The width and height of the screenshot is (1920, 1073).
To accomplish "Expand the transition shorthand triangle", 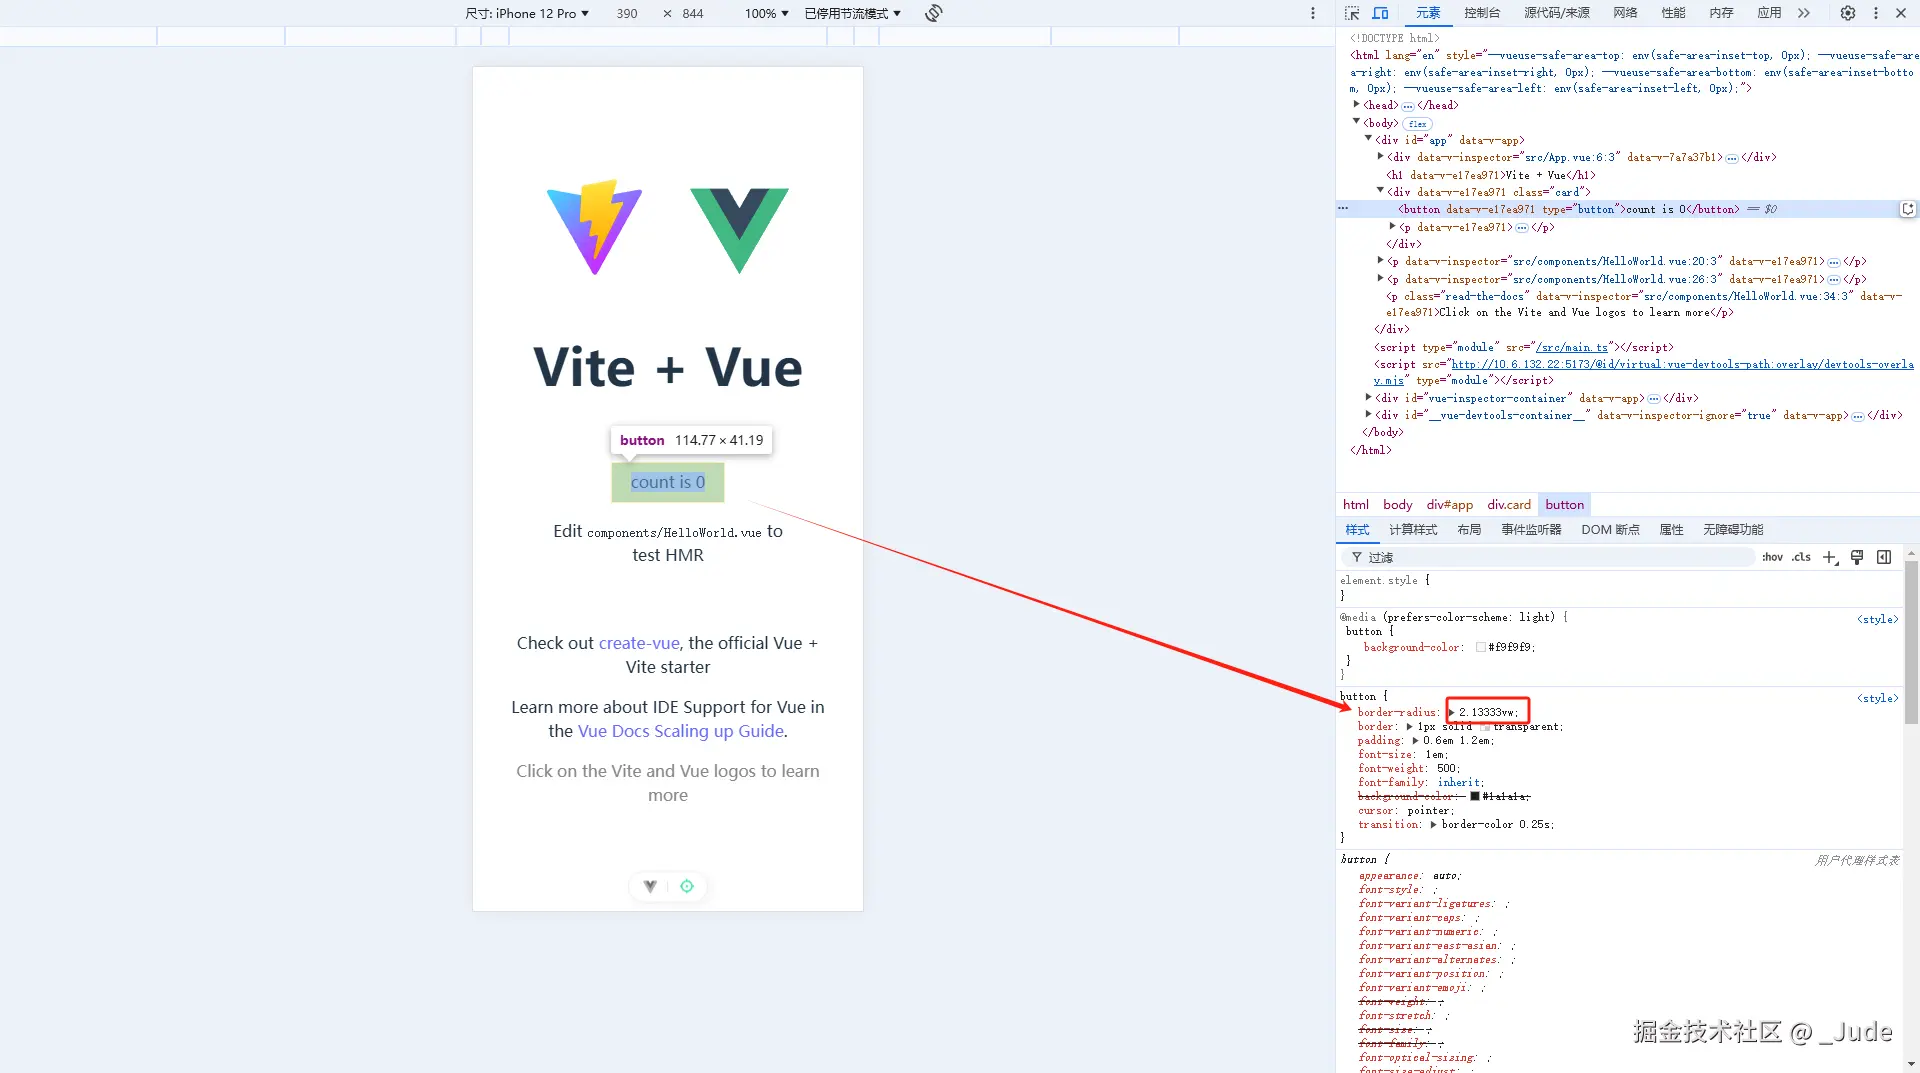I will (1433, 825).
